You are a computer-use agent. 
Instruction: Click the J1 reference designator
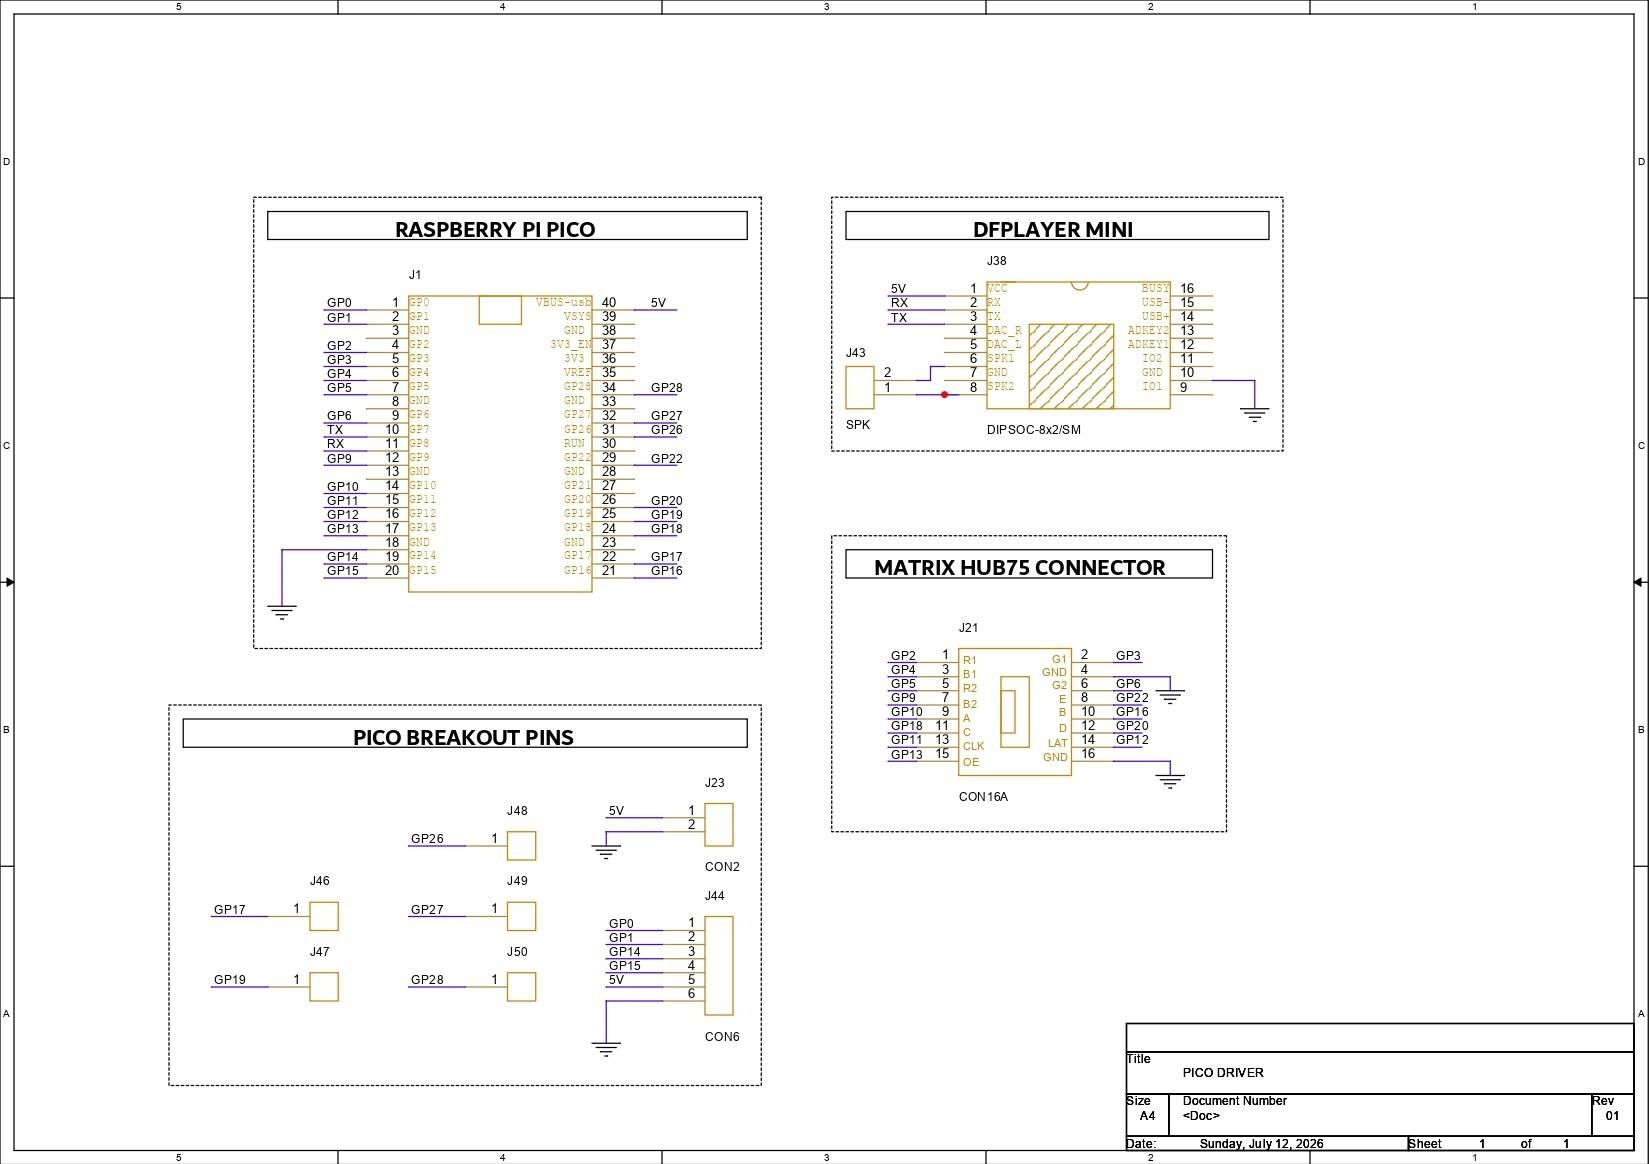(x=415, y=274)
